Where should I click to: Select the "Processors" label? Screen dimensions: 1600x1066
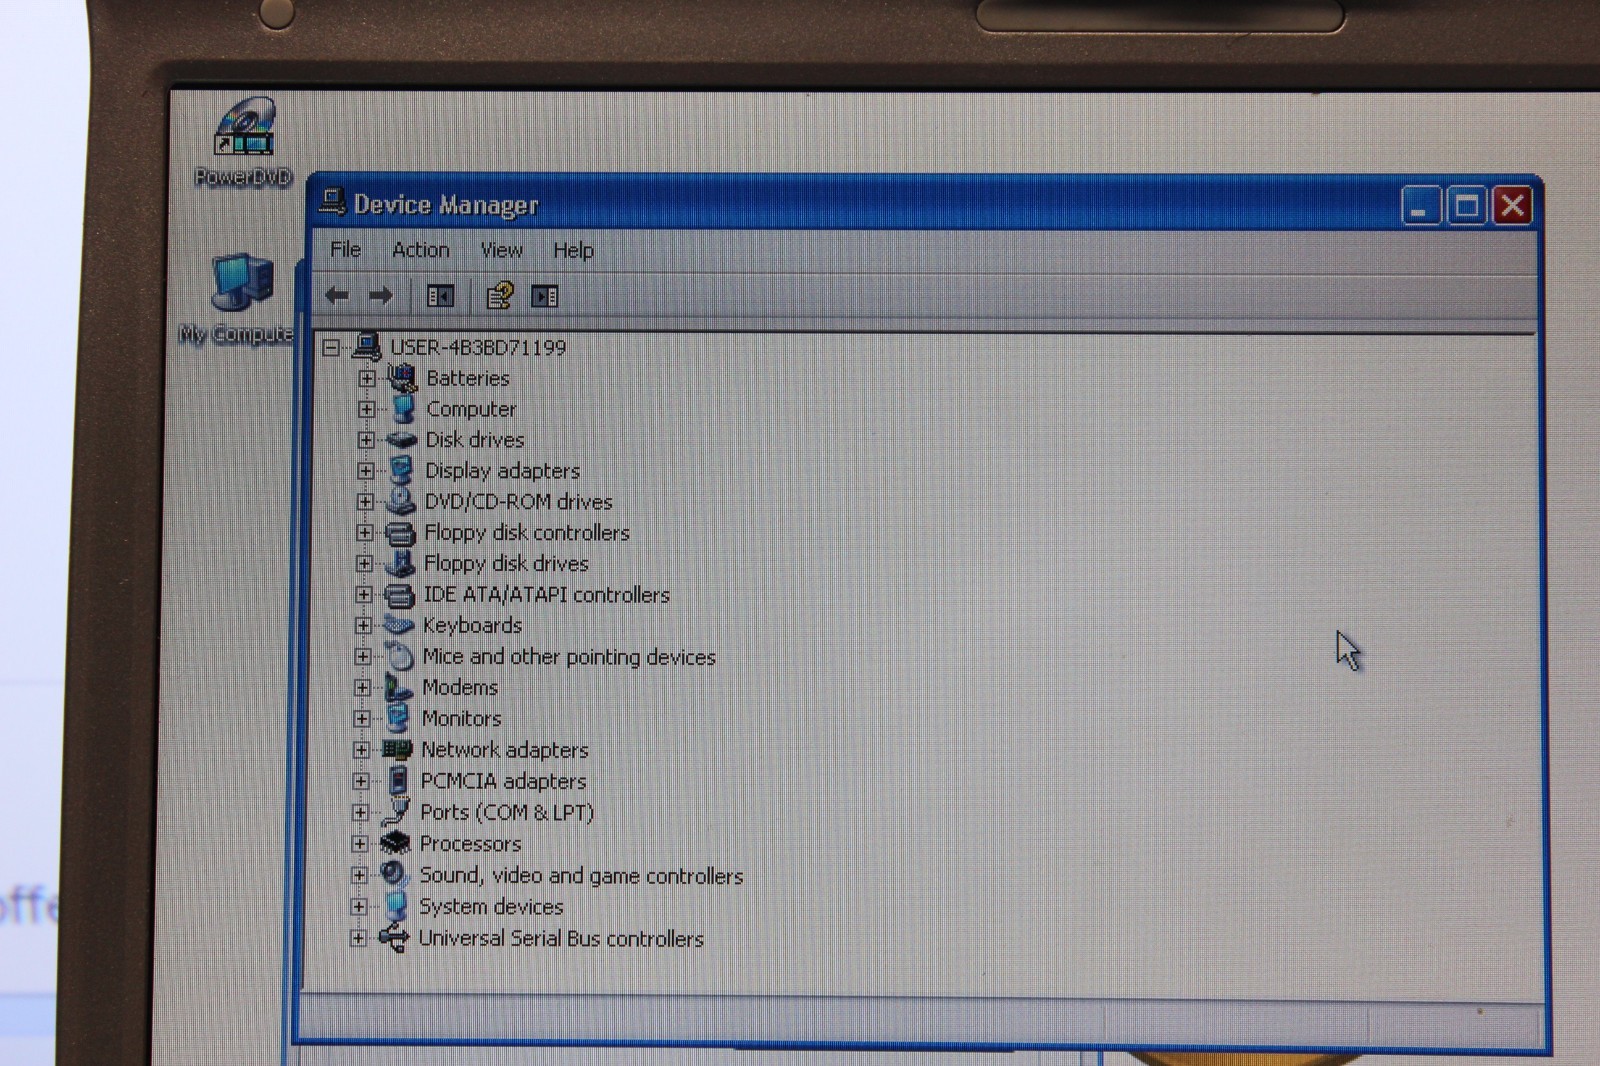470,844
